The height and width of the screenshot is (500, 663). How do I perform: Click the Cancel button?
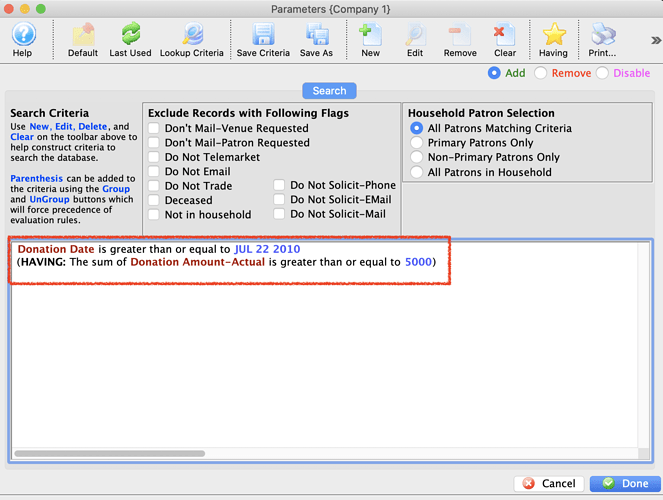549,484
